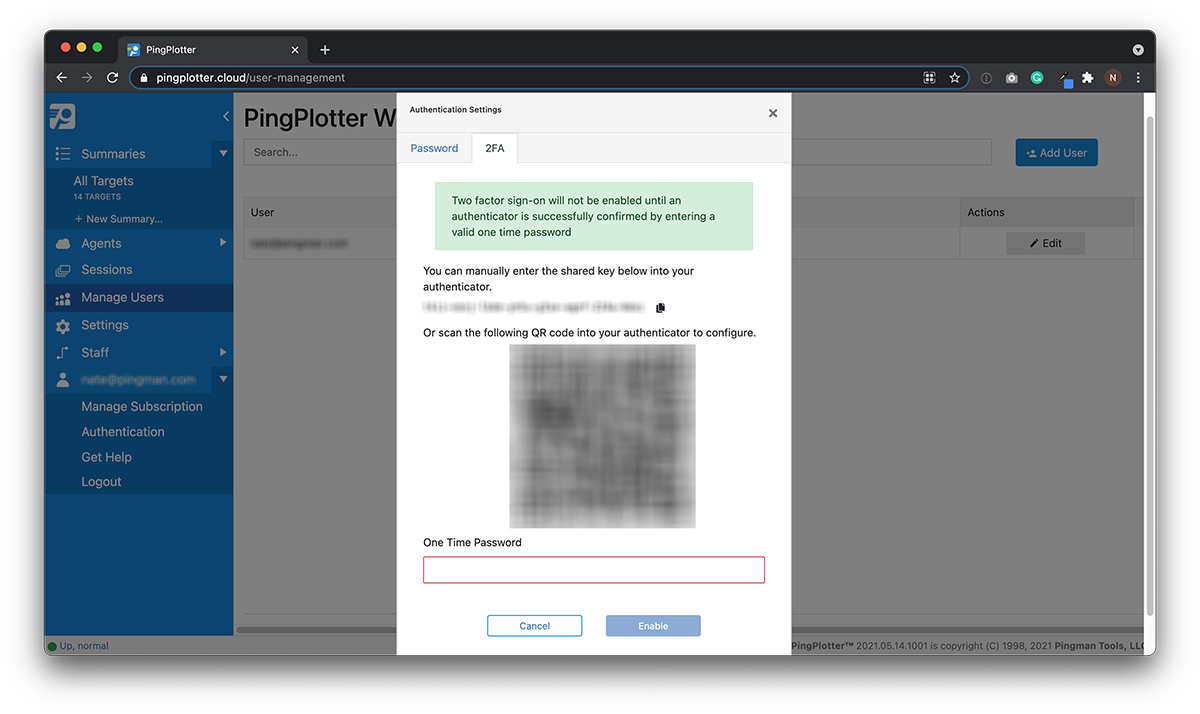Viewport: 1200px width, 714px height.
Task: Click the Grammarly extension icon
Action: [1037, 78]
